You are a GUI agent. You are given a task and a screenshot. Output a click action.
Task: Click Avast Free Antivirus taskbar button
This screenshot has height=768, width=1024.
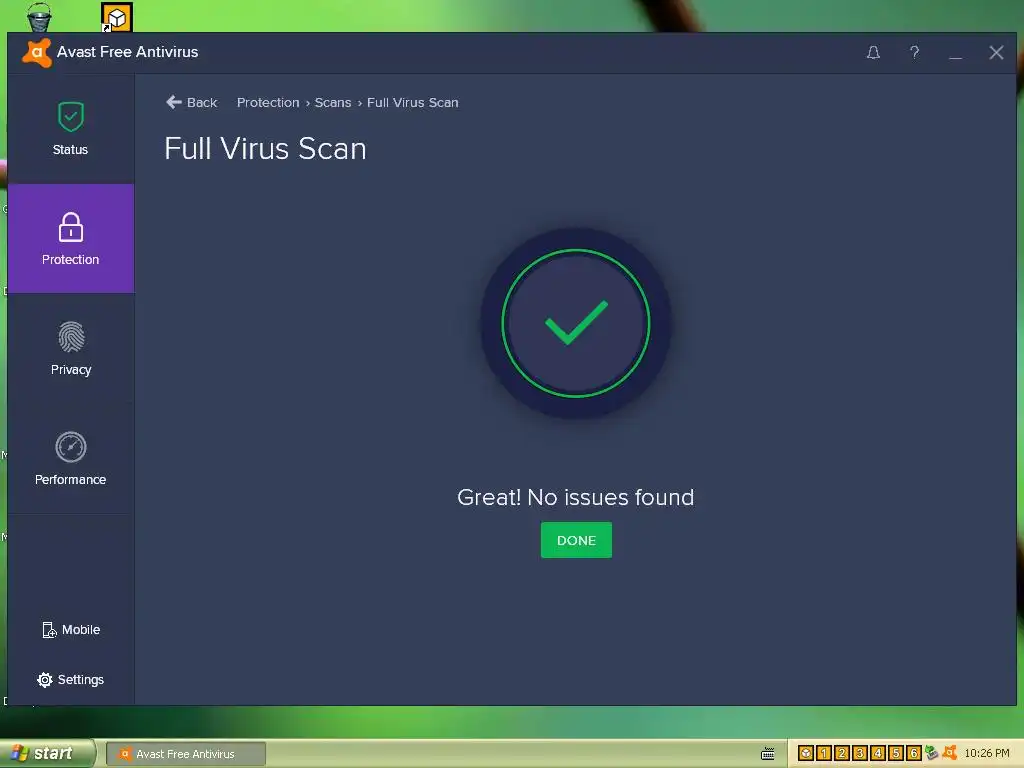(x=185, y=754)
